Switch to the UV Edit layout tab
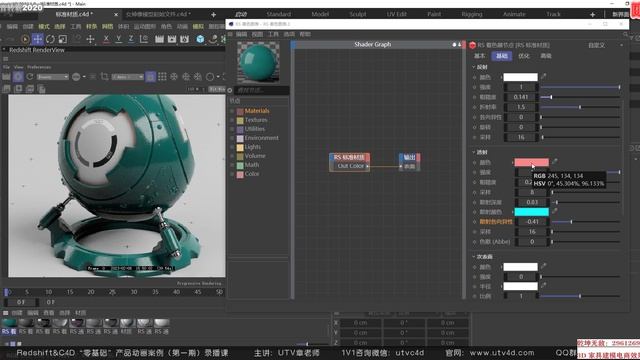This screenshot has width=640, height=360. click(396, 14)
